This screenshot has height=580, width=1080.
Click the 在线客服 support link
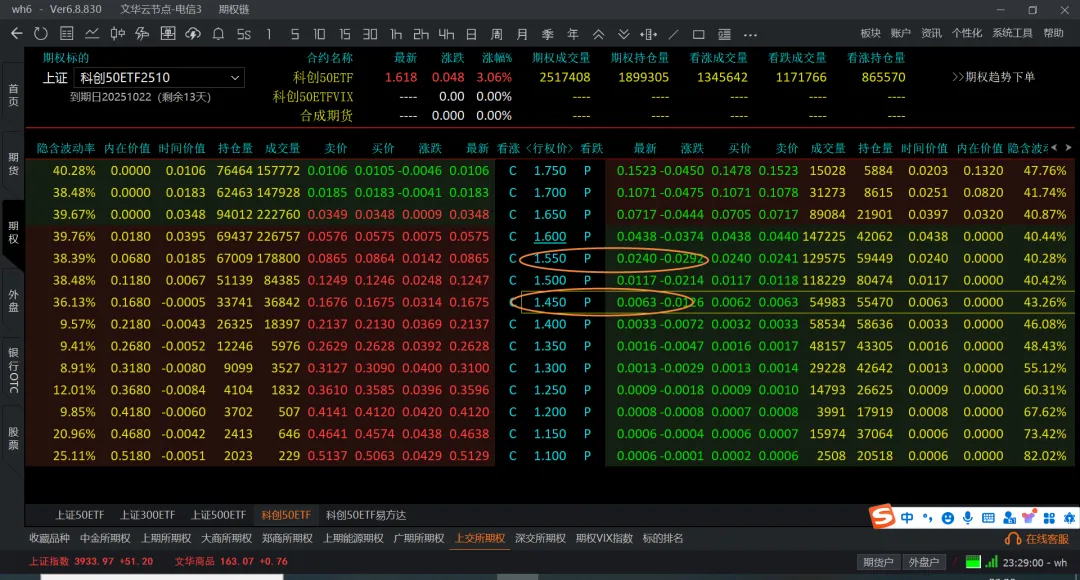1037,539
